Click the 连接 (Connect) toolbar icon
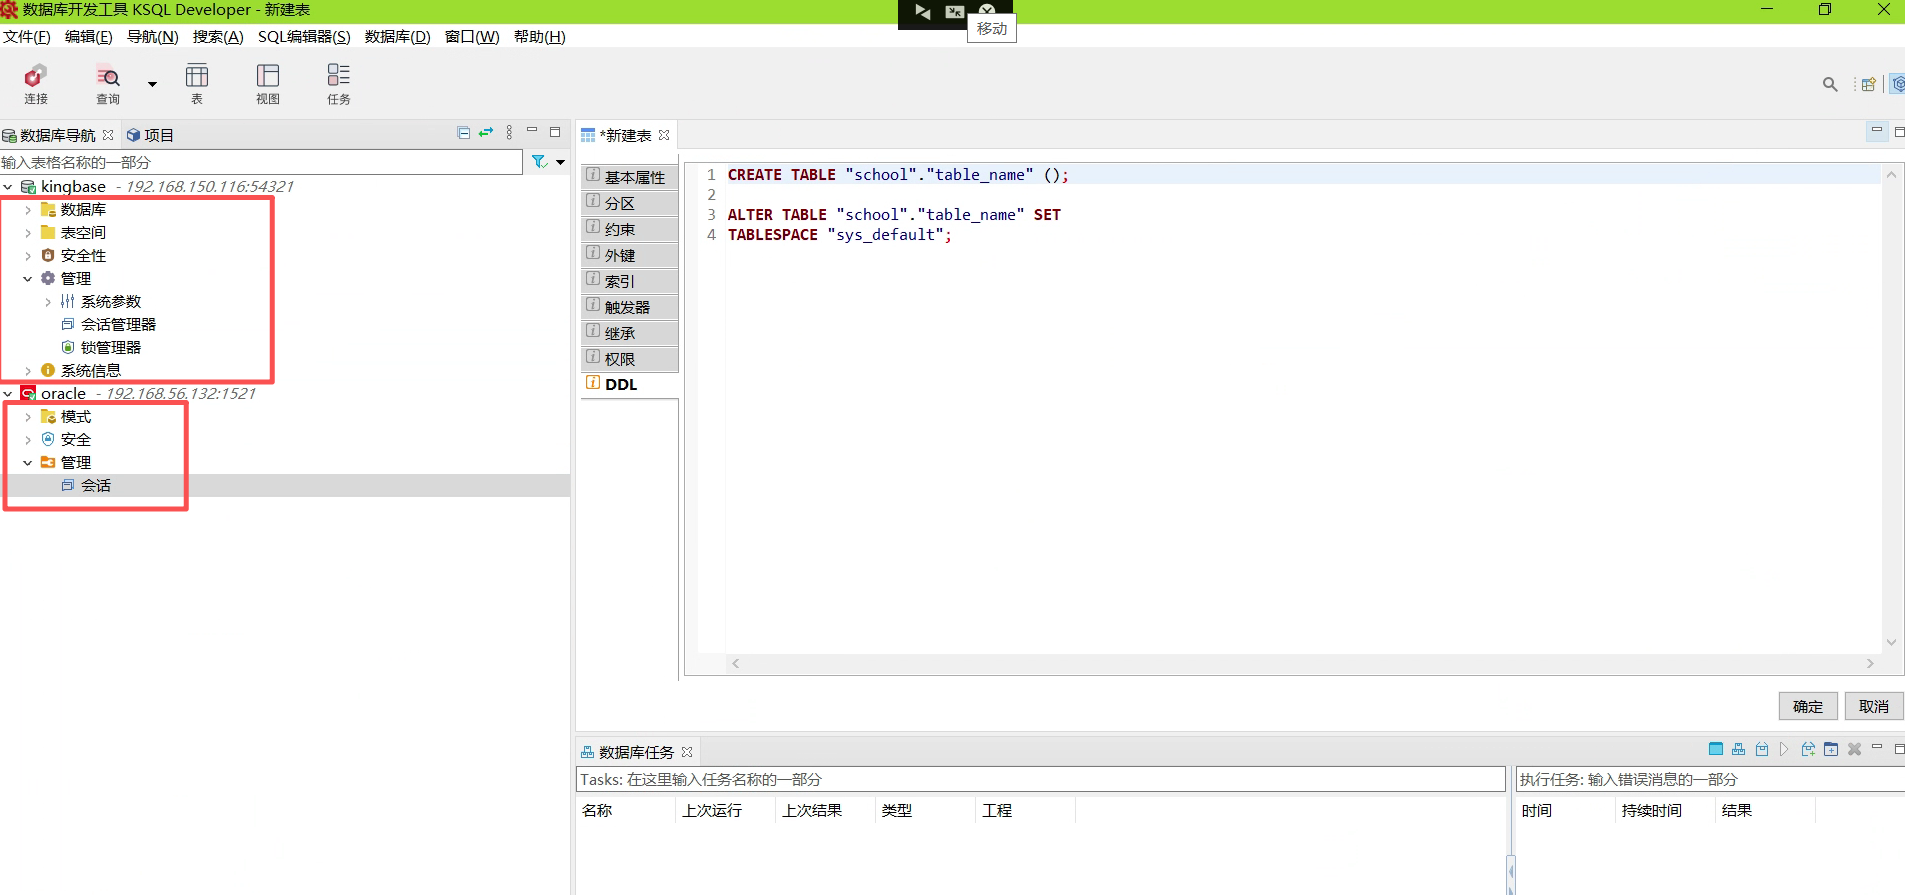This screenshot has height=895, width=1905. point(36,83)
